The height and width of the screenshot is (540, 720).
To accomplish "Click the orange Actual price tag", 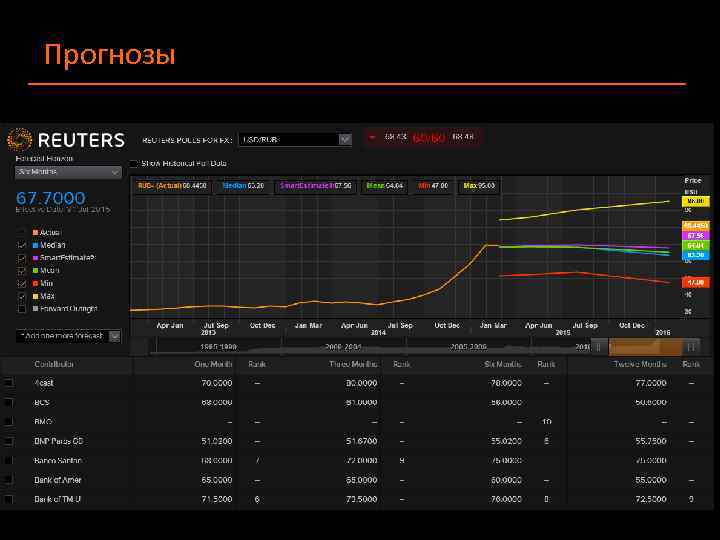I will (x=696, y=226).
